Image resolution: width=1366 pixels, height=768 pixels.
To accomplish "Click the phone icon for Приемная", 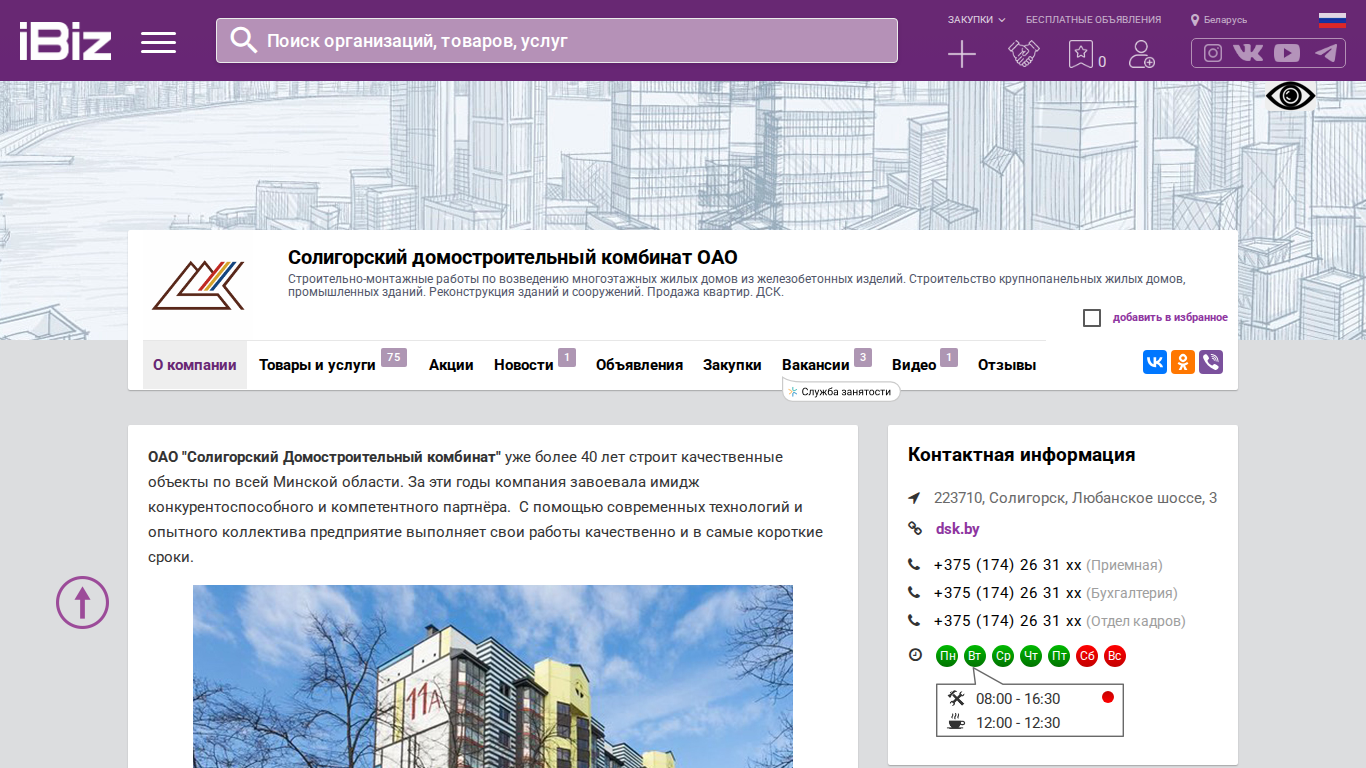I will (914, 565).
